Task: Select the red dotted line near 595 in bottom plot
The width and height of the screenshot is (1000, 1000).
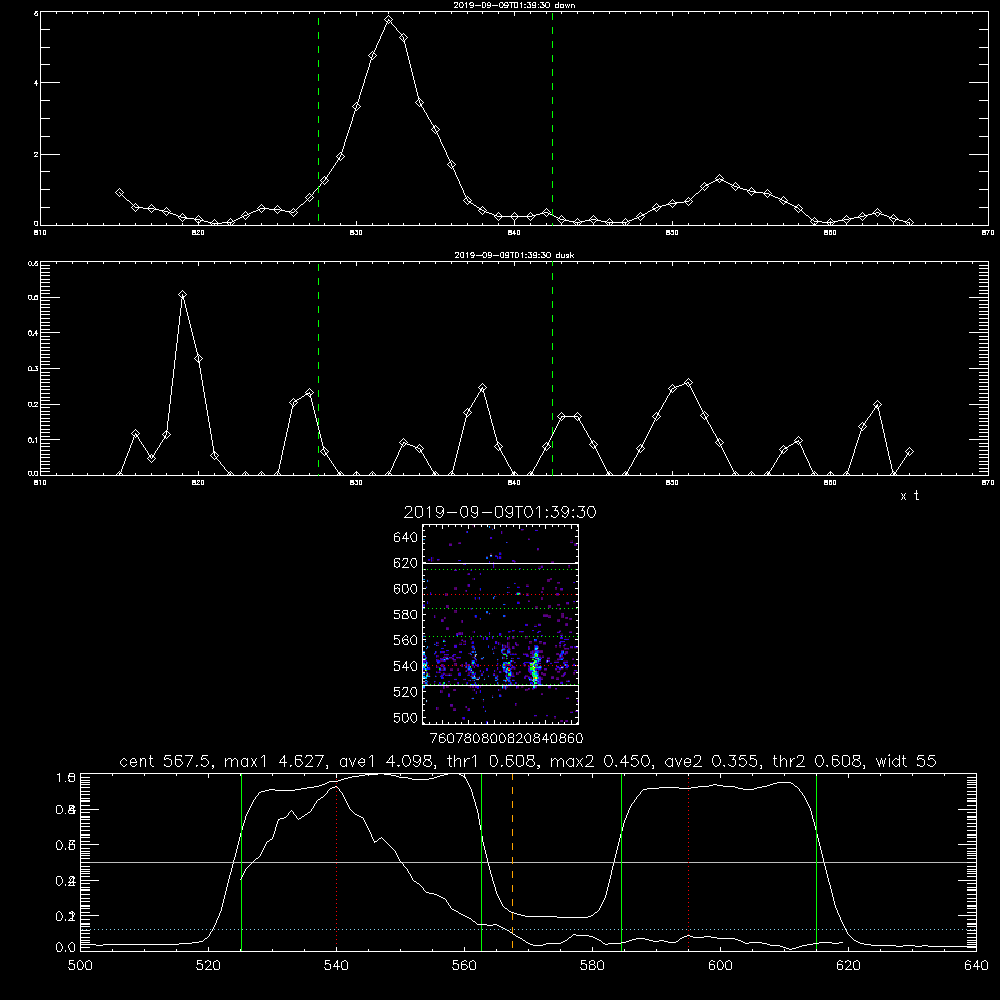Action: tap(688, 861)
